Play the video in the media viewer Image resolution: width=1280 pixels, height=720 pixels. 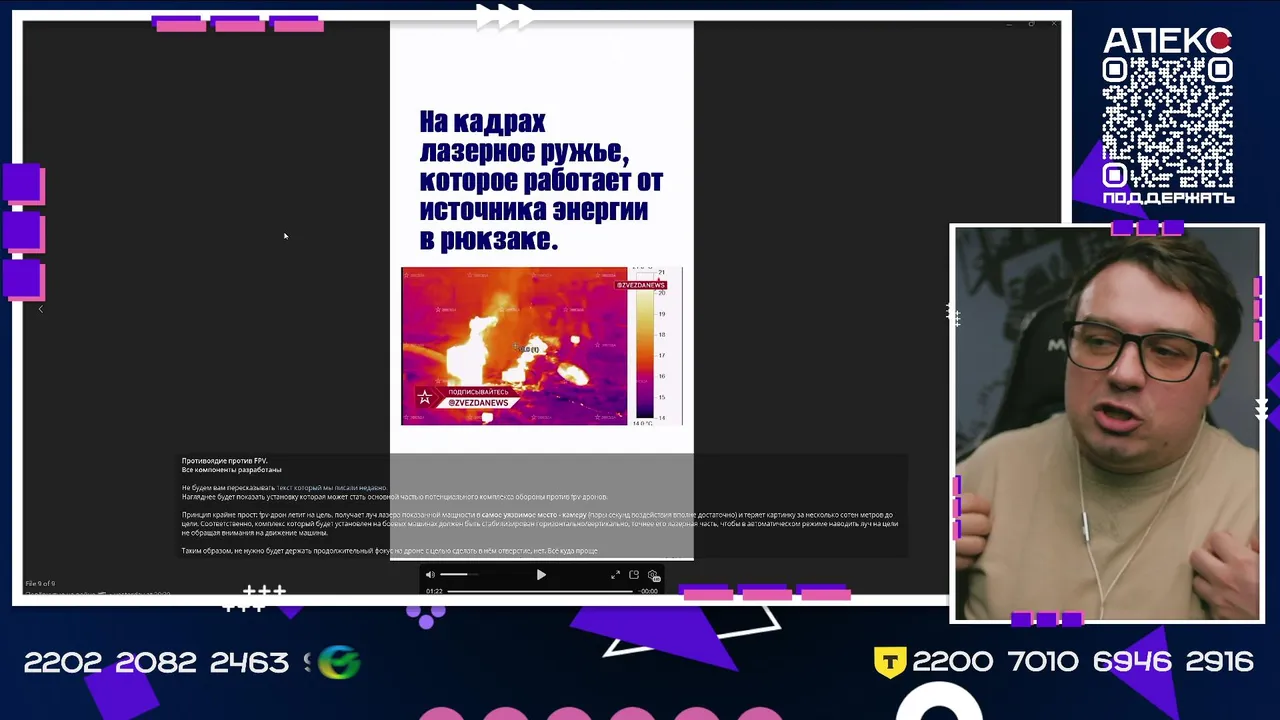click(x=541, y=575)
